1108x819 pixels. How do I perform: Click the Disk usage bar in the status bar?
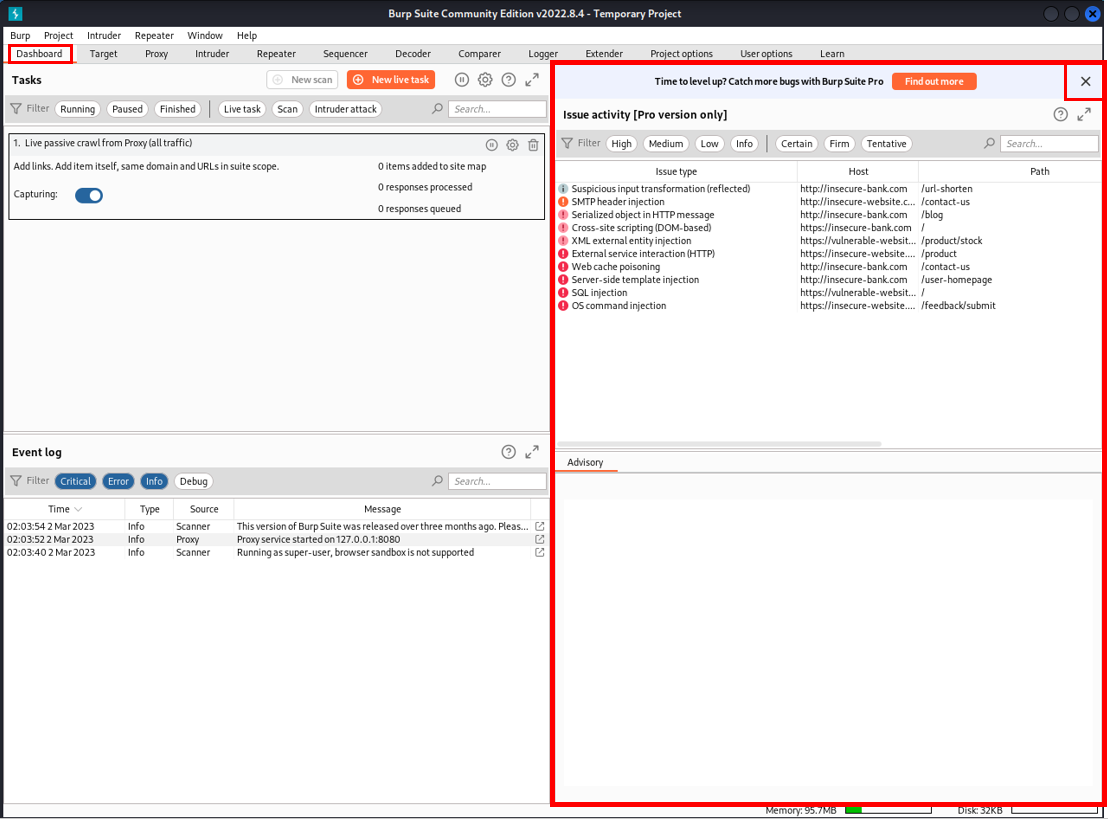(1054, 811)
